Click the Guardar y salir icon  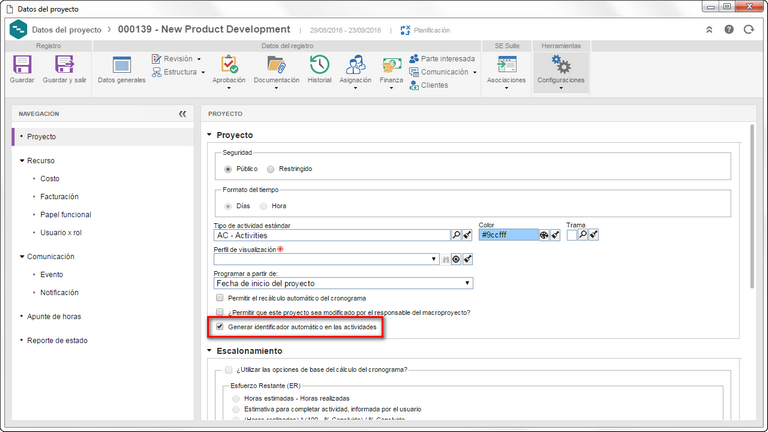(x=64, y=65)
